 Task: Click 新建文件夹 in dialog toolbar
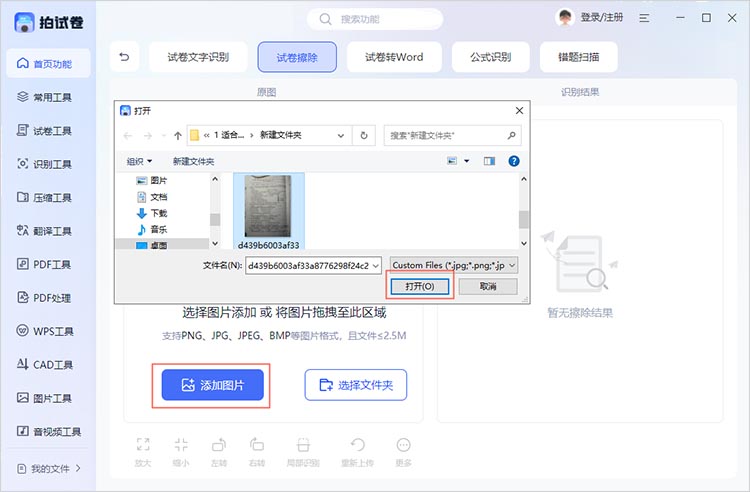(194, 162)
